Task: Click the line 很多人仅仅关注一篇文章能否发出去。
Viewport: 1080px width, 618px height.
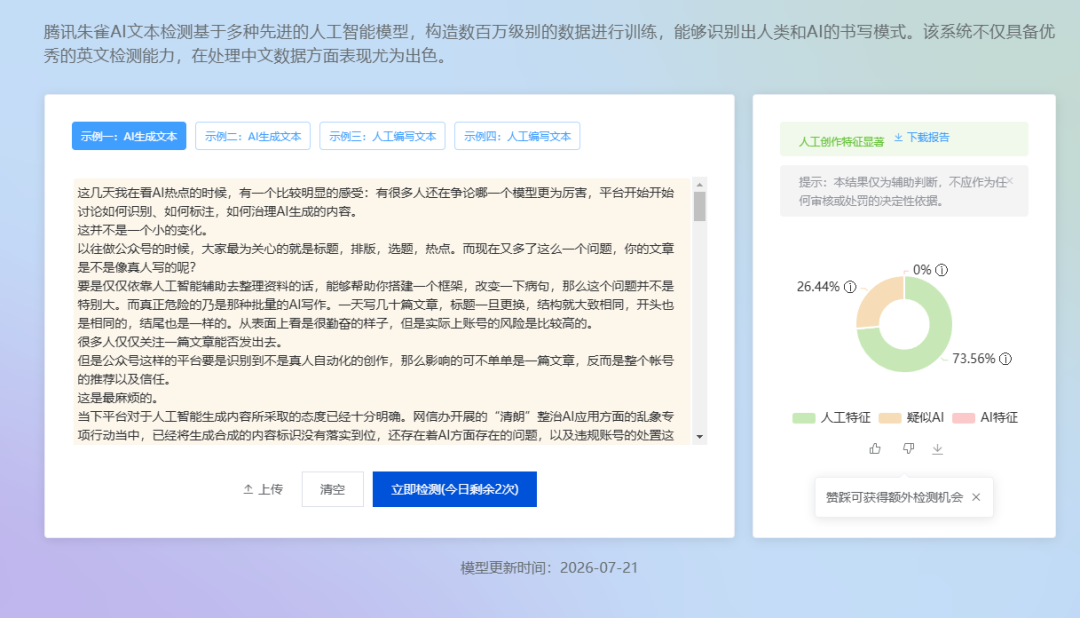Action: [x=180, y=342]
